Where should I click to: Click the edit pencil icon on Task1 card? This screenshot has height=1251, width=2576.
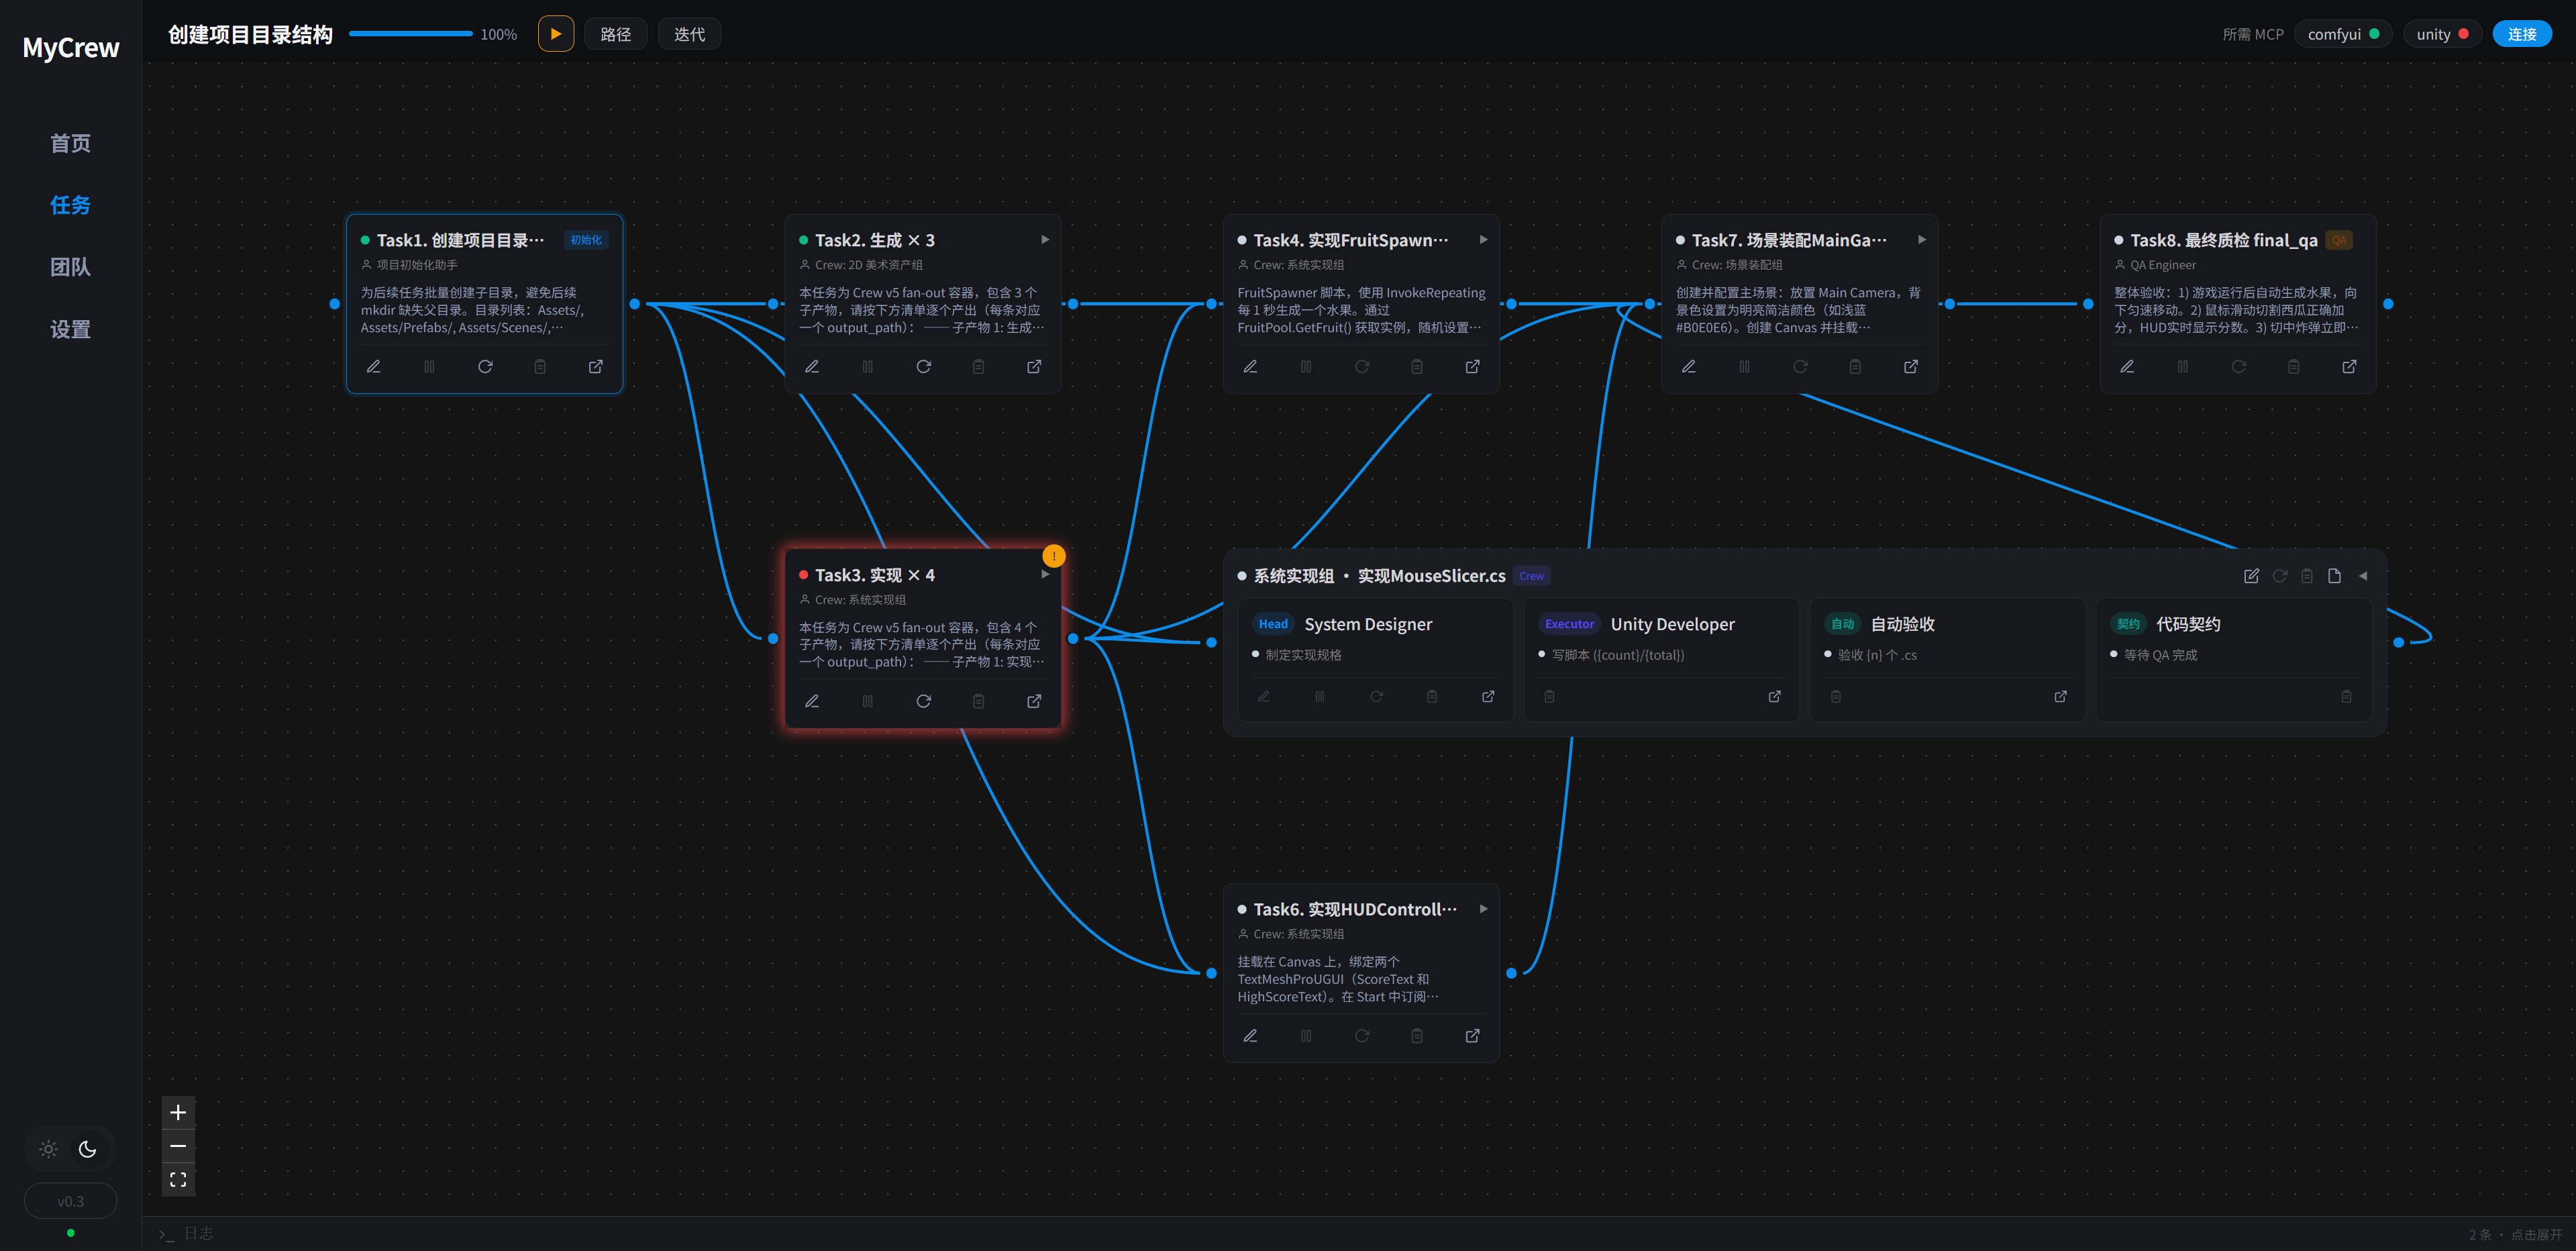click(374, 367)
